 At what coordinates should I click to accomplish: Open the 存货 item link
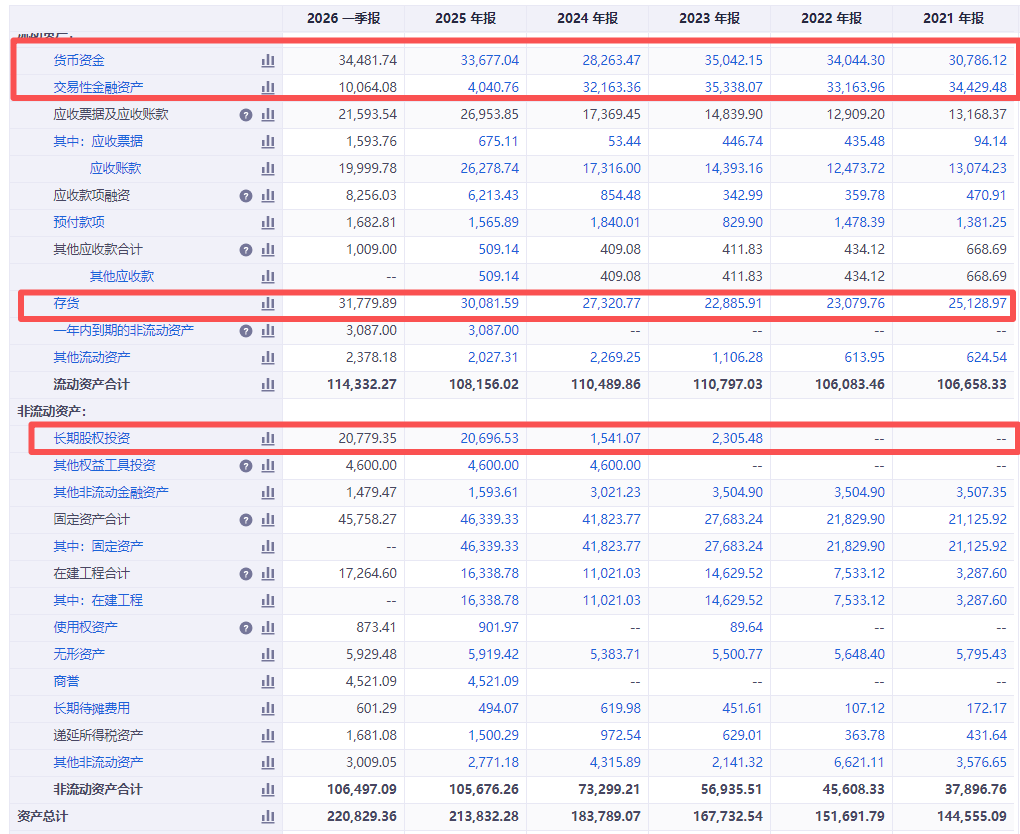click(66, 303)
